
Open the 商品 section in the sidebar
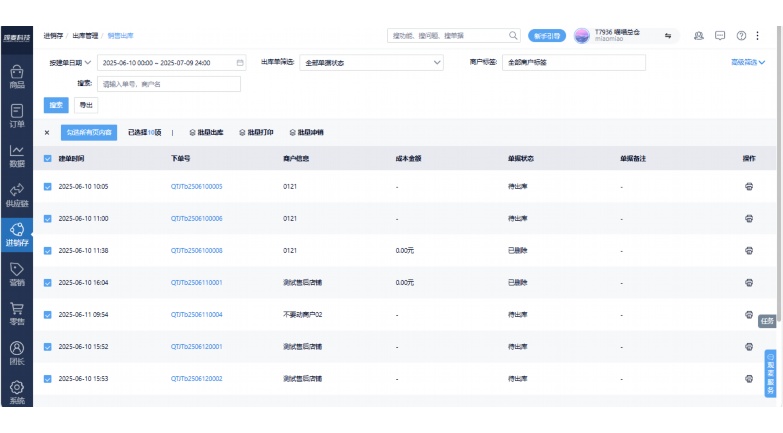coord(16,77)
